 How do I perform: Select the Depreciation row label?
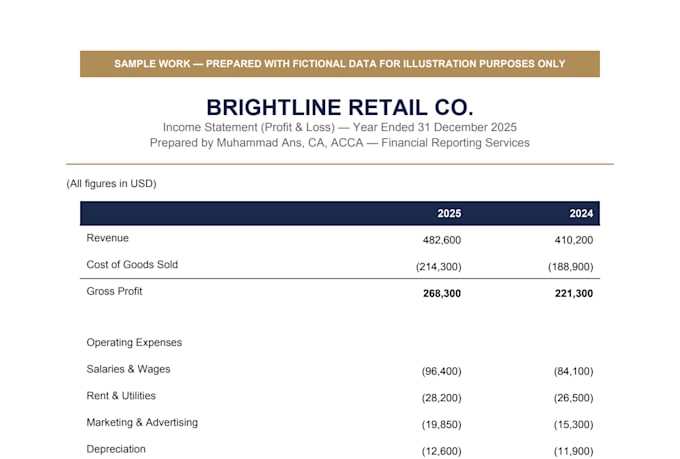point(116,449)
